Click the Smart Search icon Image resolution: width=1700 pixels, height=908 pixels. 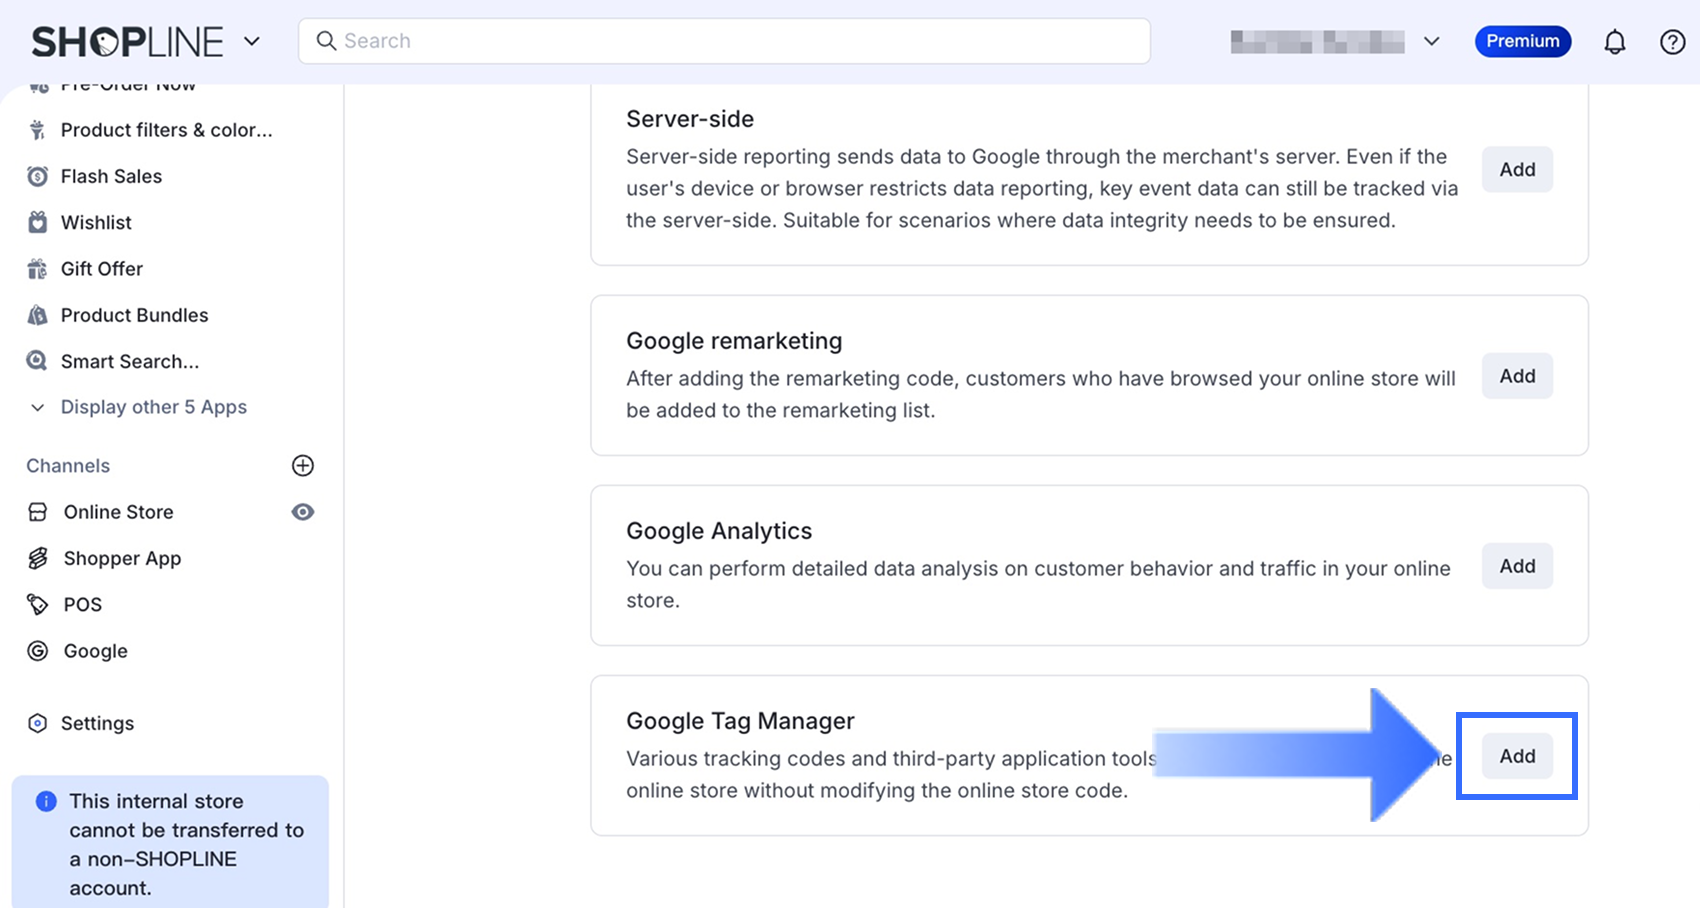[x=38, y=361]
